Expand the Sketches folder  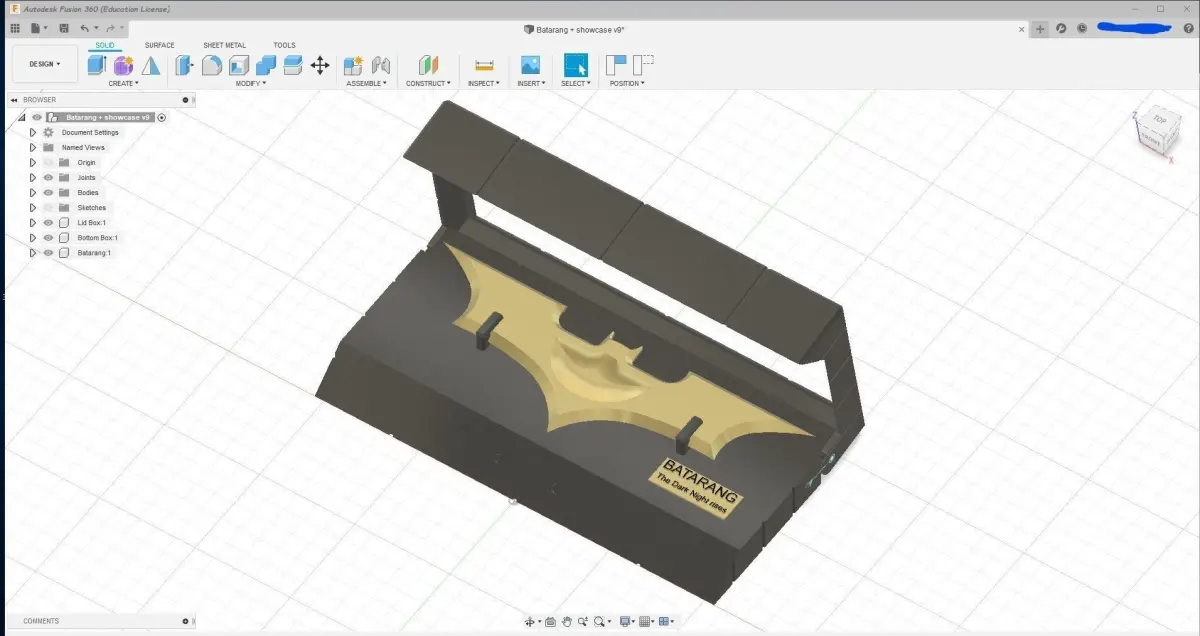tap(33, 207)
